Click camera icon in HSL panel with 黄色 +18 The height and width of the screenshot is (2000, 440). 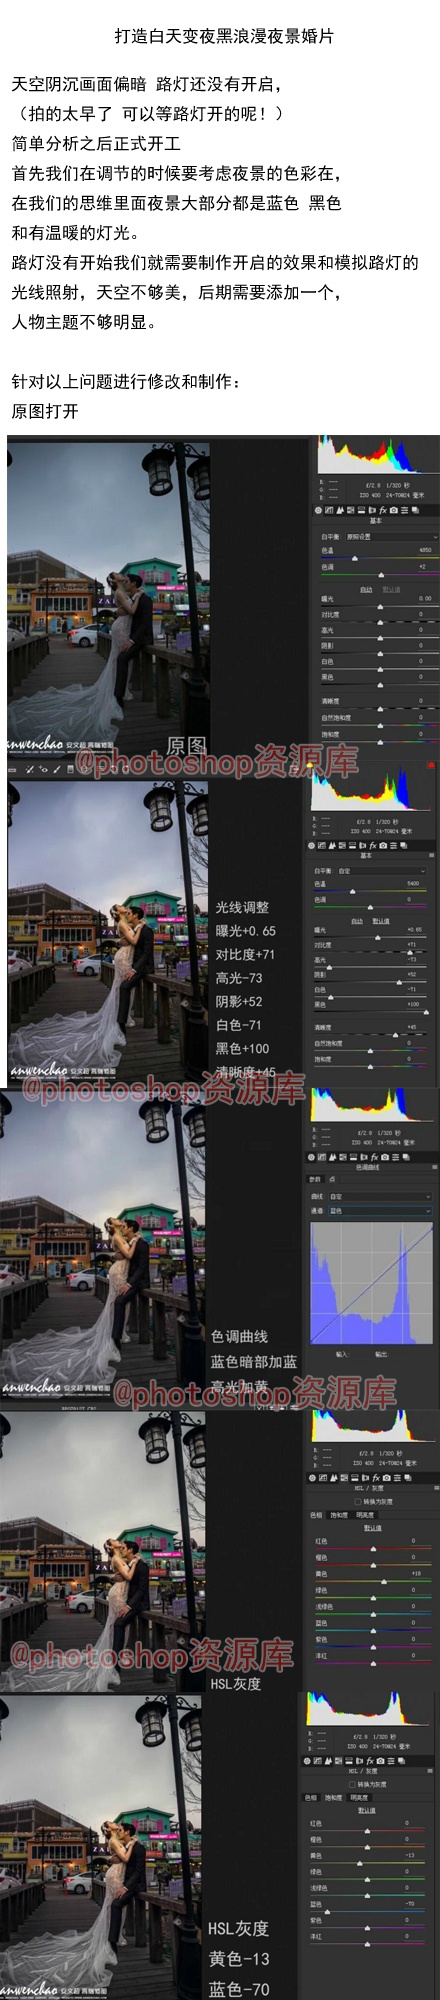click(x=386, y=1477)
